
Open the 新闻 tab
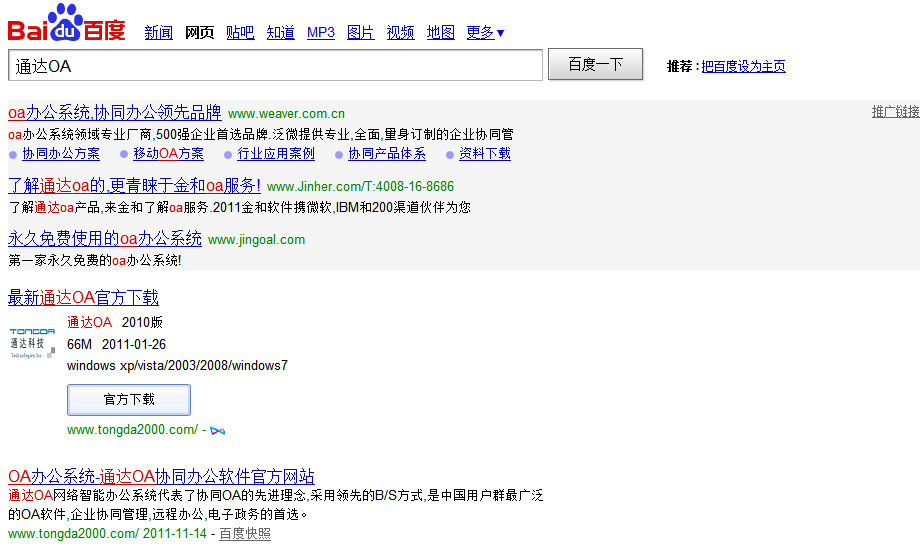click(159, 32)
